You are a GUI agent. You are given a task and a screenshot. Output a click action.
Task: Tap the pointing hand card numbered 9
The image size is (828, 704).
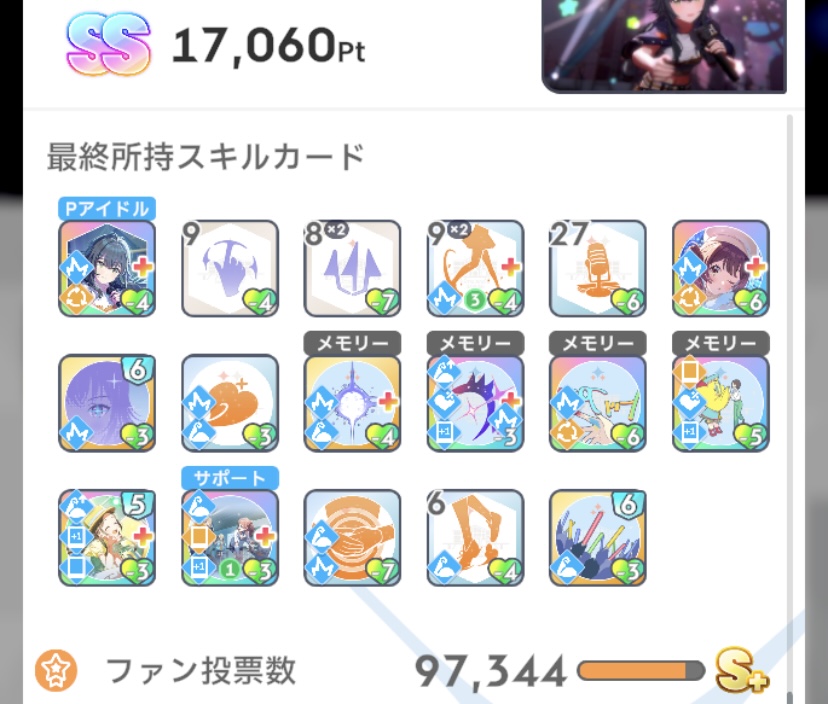pos(230,268)
